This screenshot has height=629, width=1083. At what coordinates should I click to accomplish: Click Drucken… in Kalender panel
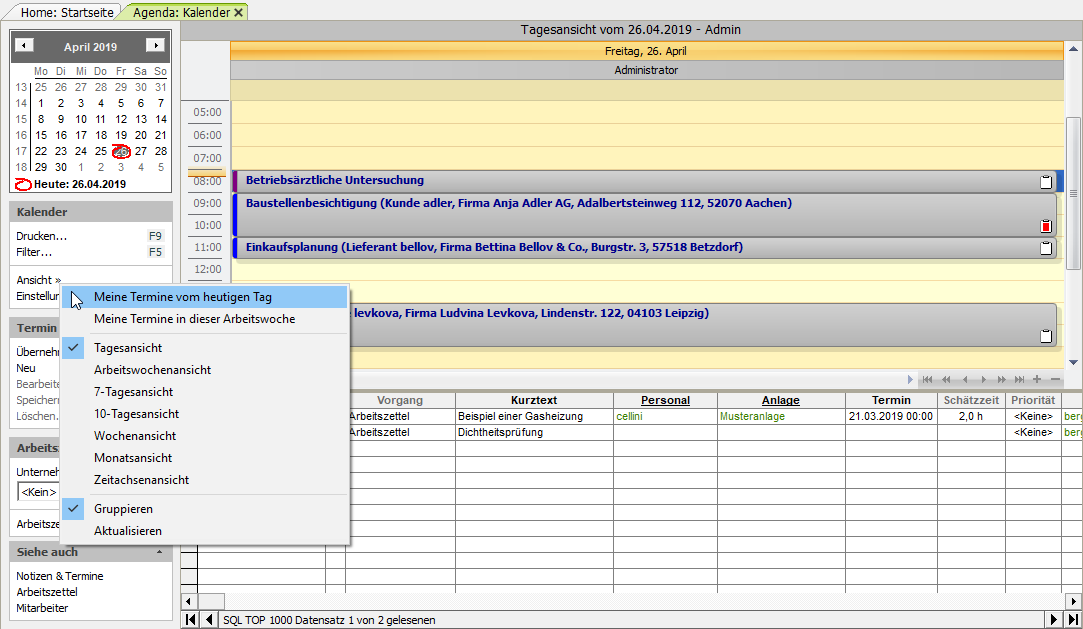pos(41,236)
